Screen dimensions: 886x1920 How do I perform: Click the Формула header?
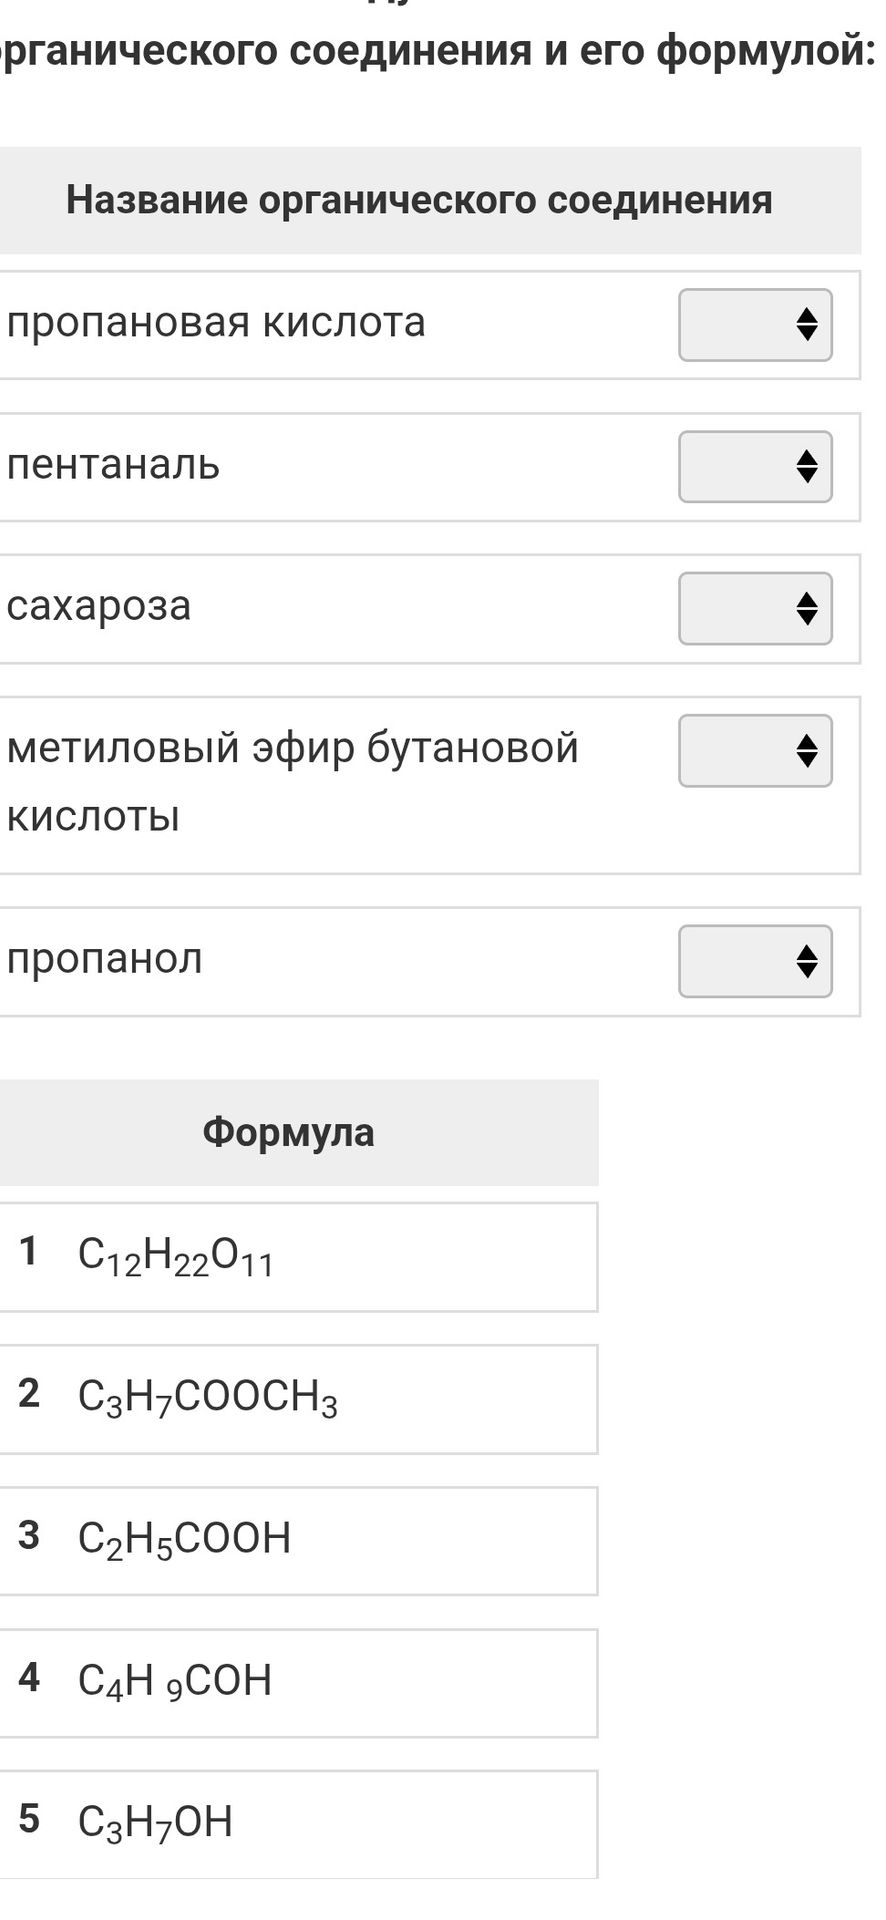click(x=289, y=1132)
